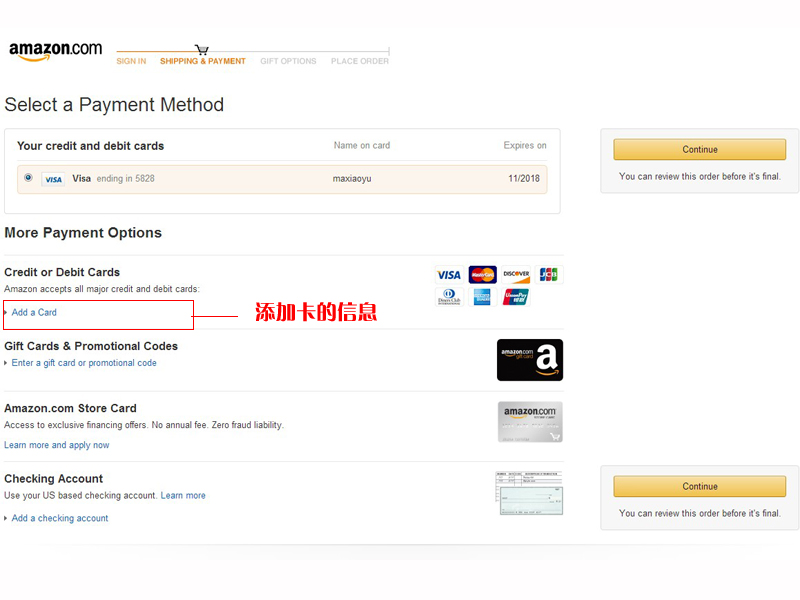Open the Shipping & Payment checkout step

203,61
